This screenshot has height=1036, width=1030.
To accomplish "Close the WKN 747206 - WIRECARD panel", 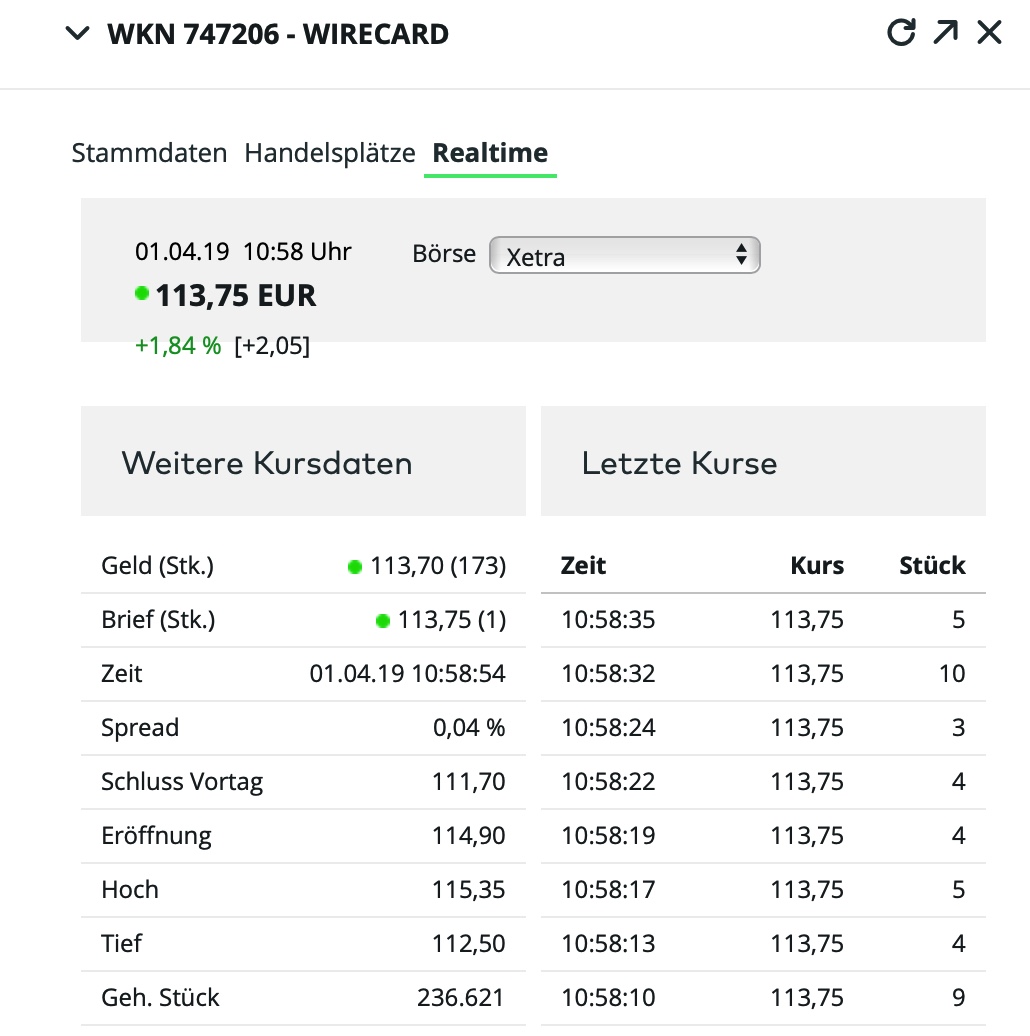I will pos(988,32).
